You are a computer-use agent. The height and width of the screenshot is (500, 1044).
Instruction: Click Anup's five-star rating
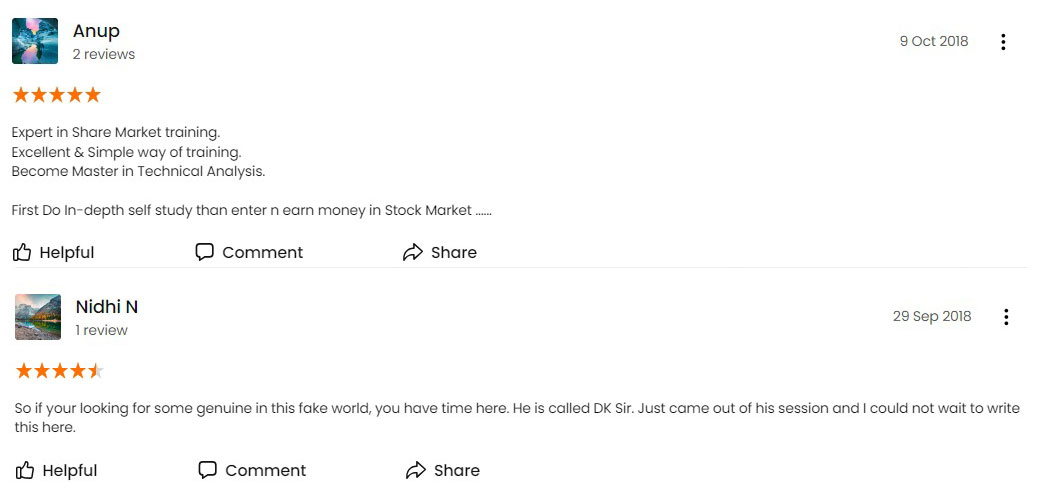57,95
